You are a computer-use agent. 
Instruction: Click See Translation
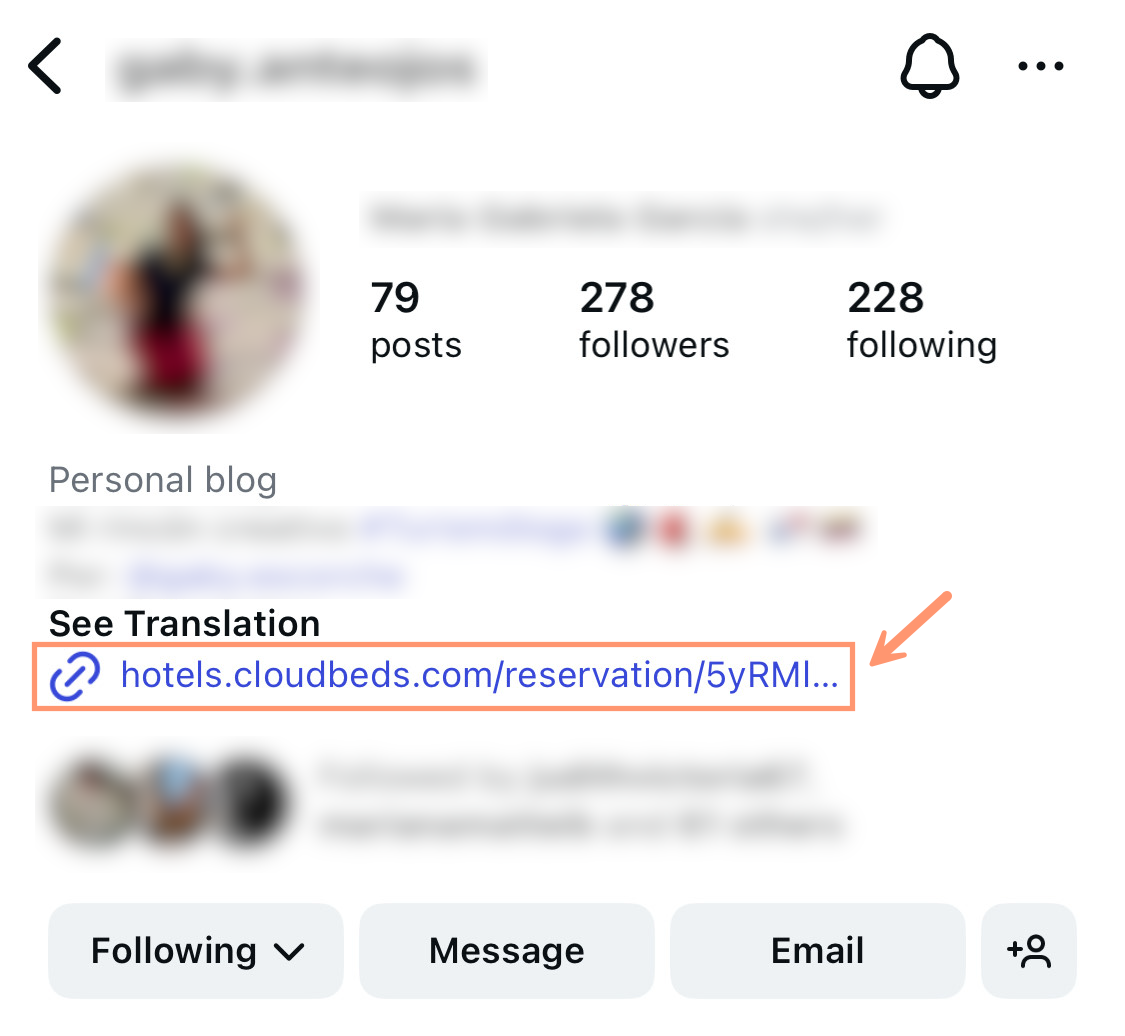point(184,623)
